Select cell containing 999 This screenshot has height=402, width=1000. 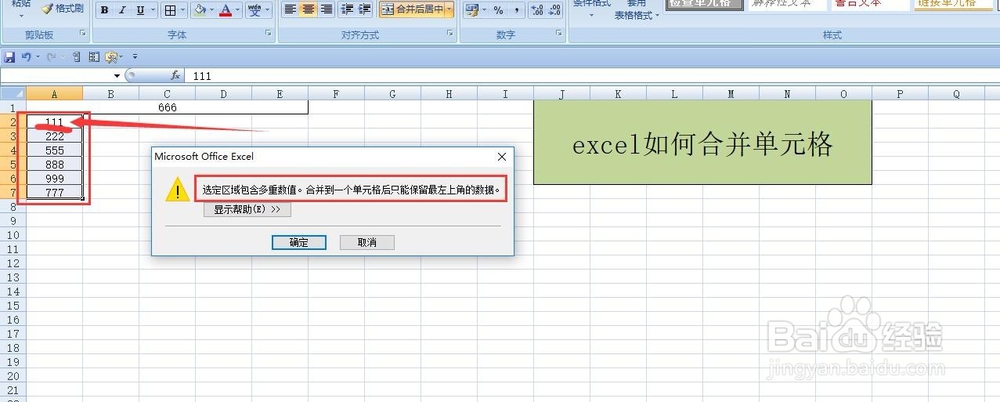click(55, 178)
